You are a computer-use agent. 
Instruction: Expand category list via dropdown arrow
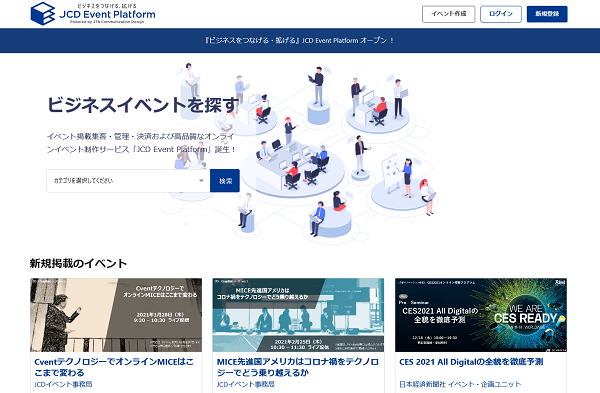[x=201, y=181]
